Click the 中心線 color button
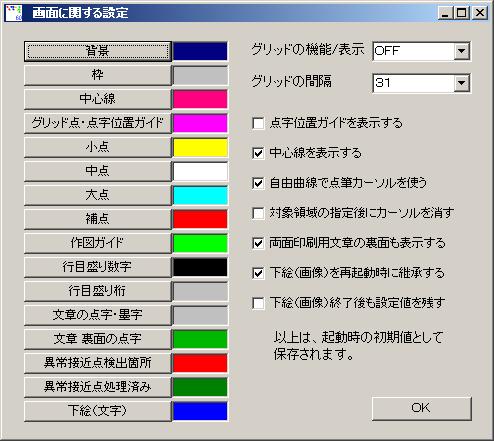494x441 pixels. tap(98, 99)
